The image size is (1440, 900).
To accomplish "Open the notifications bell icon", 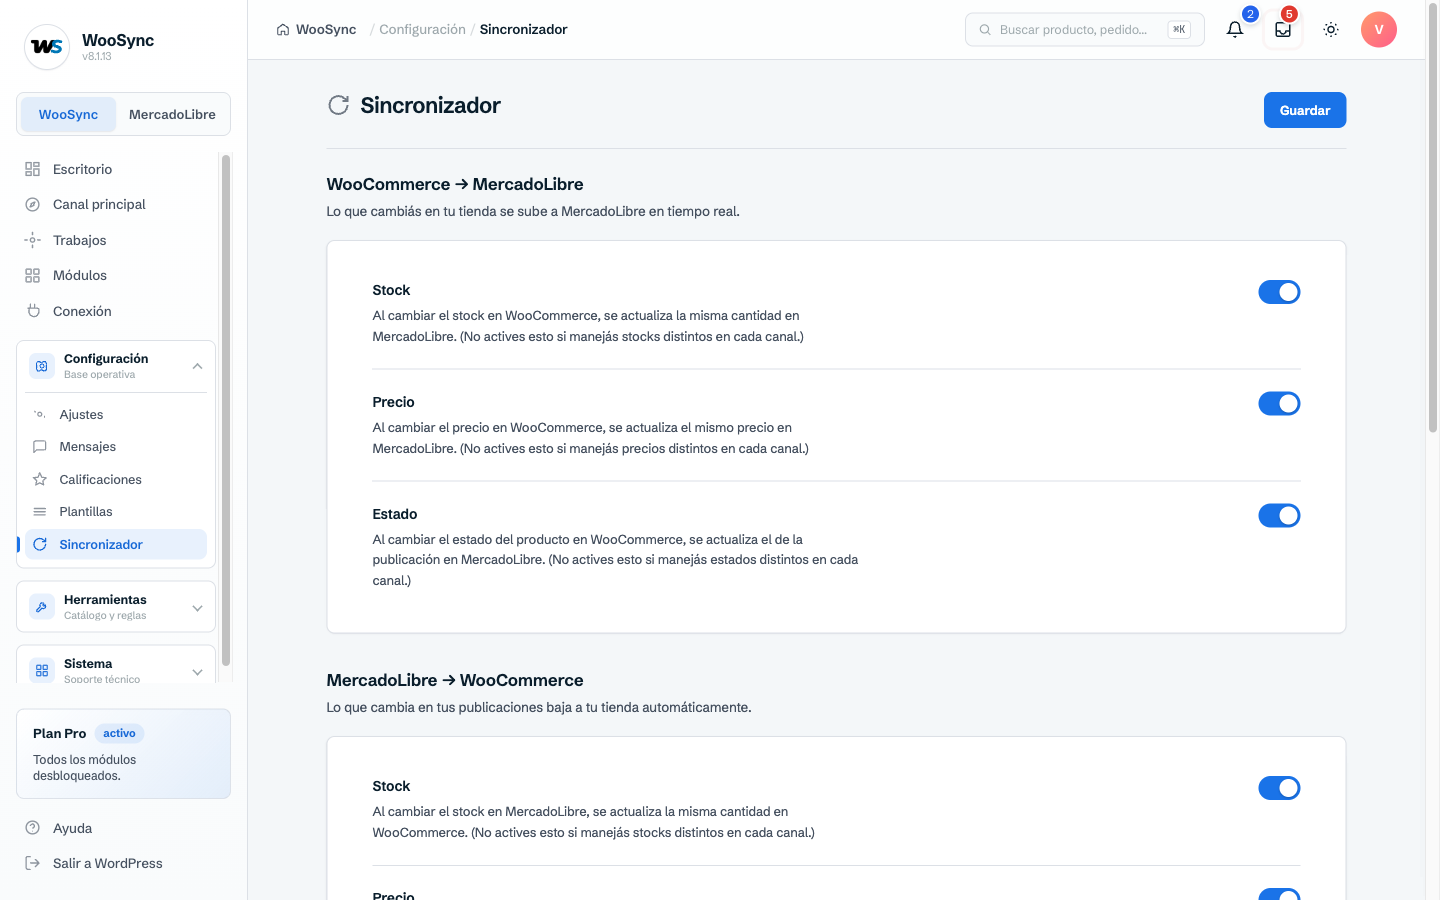I will point(1235,30).
